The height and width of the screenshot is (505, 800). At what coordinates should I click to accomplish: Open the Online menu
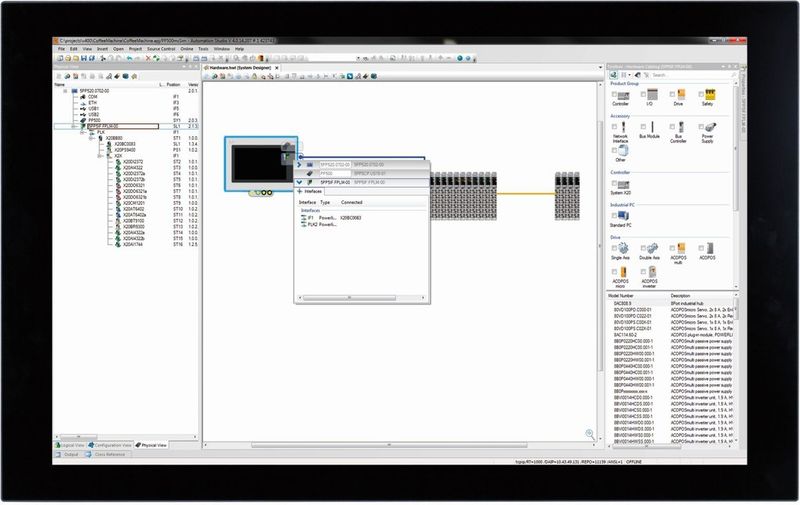pyautogui.click(x=187, y=49)
